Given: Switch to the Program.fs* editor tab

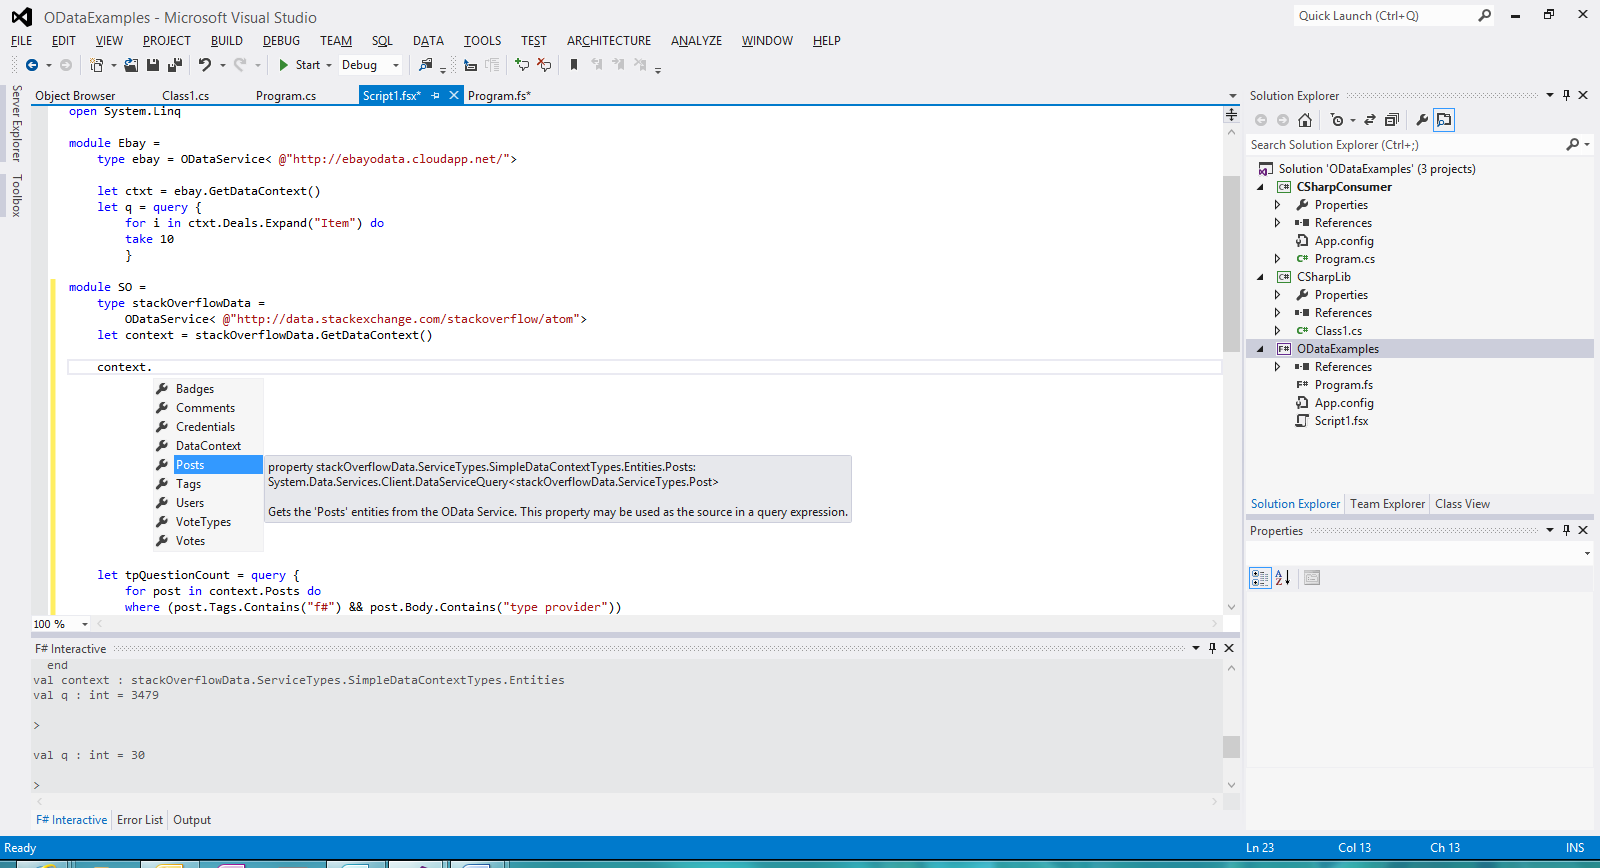Looking at the screenshot, I should tap(499, 96).
